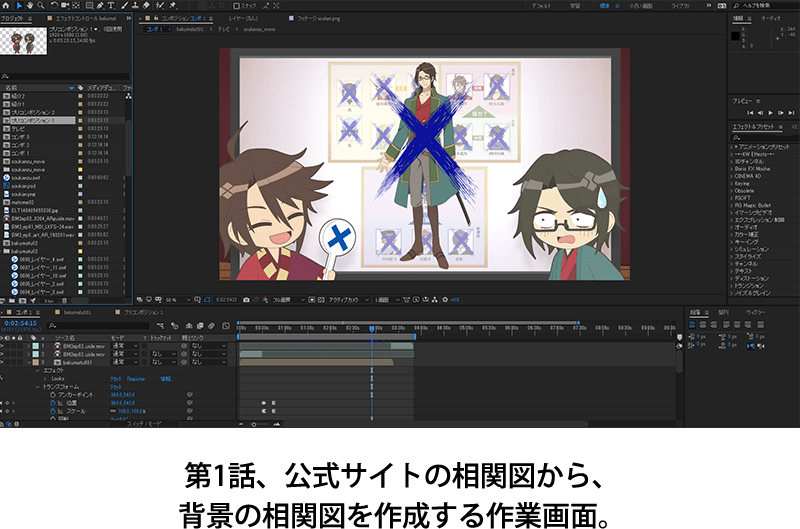Viewport: 800px width, 529px height.
Task: Open track matte dropdown for layer 2
Action: [x=163, y=354]
